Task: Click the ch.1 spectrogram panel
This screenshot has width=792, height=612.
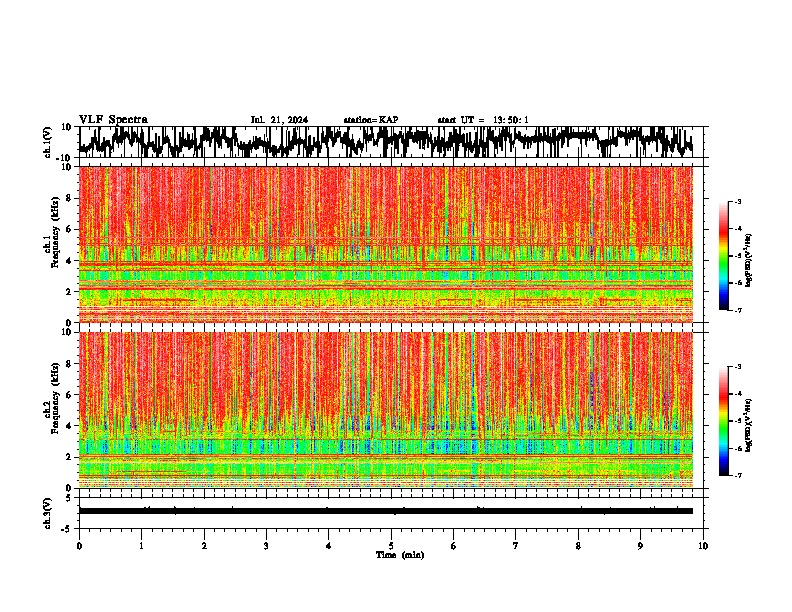Action: pos(386,244)
